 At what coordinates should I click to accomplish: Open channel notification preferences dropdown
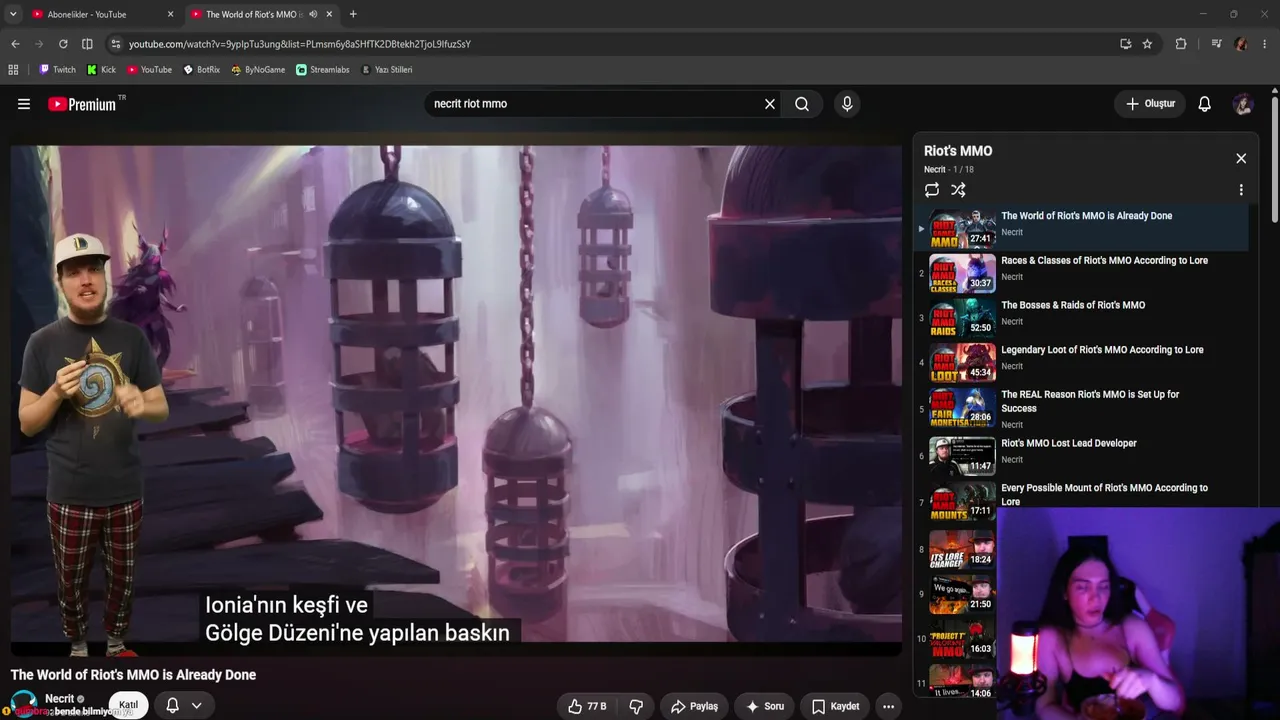[184, 705]
